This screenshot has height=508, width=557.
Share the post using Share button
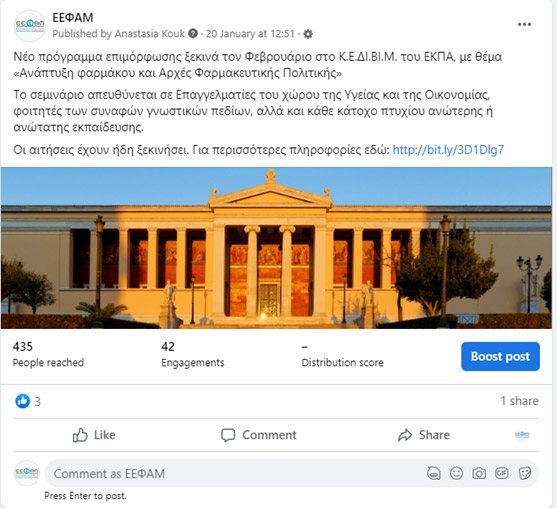(424, 435)
